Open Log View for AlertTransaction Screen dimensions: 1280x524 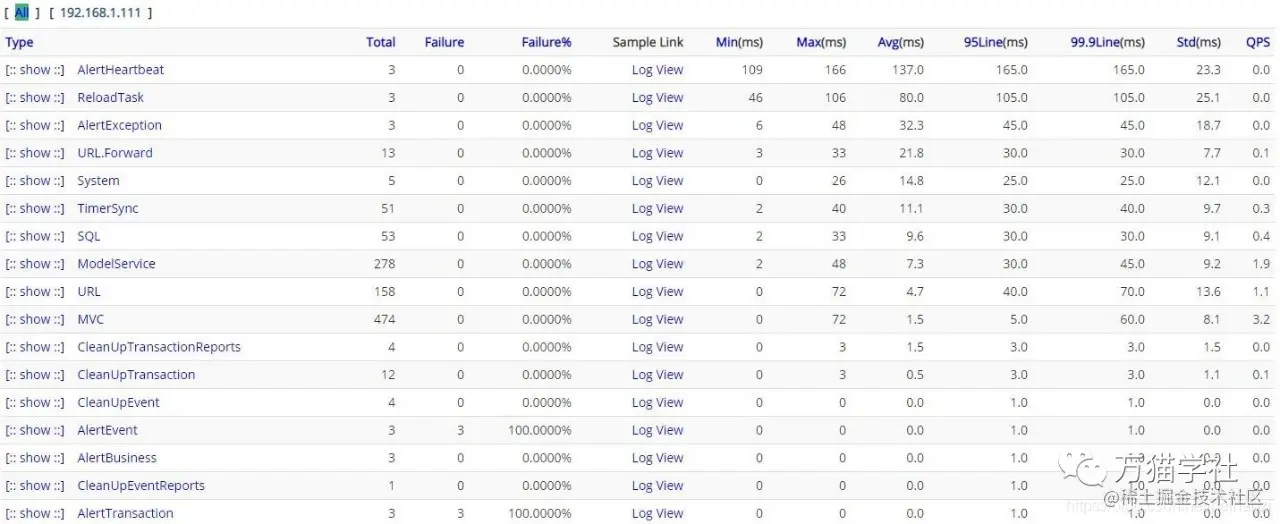pyautogui.click(x=657, y=513)
